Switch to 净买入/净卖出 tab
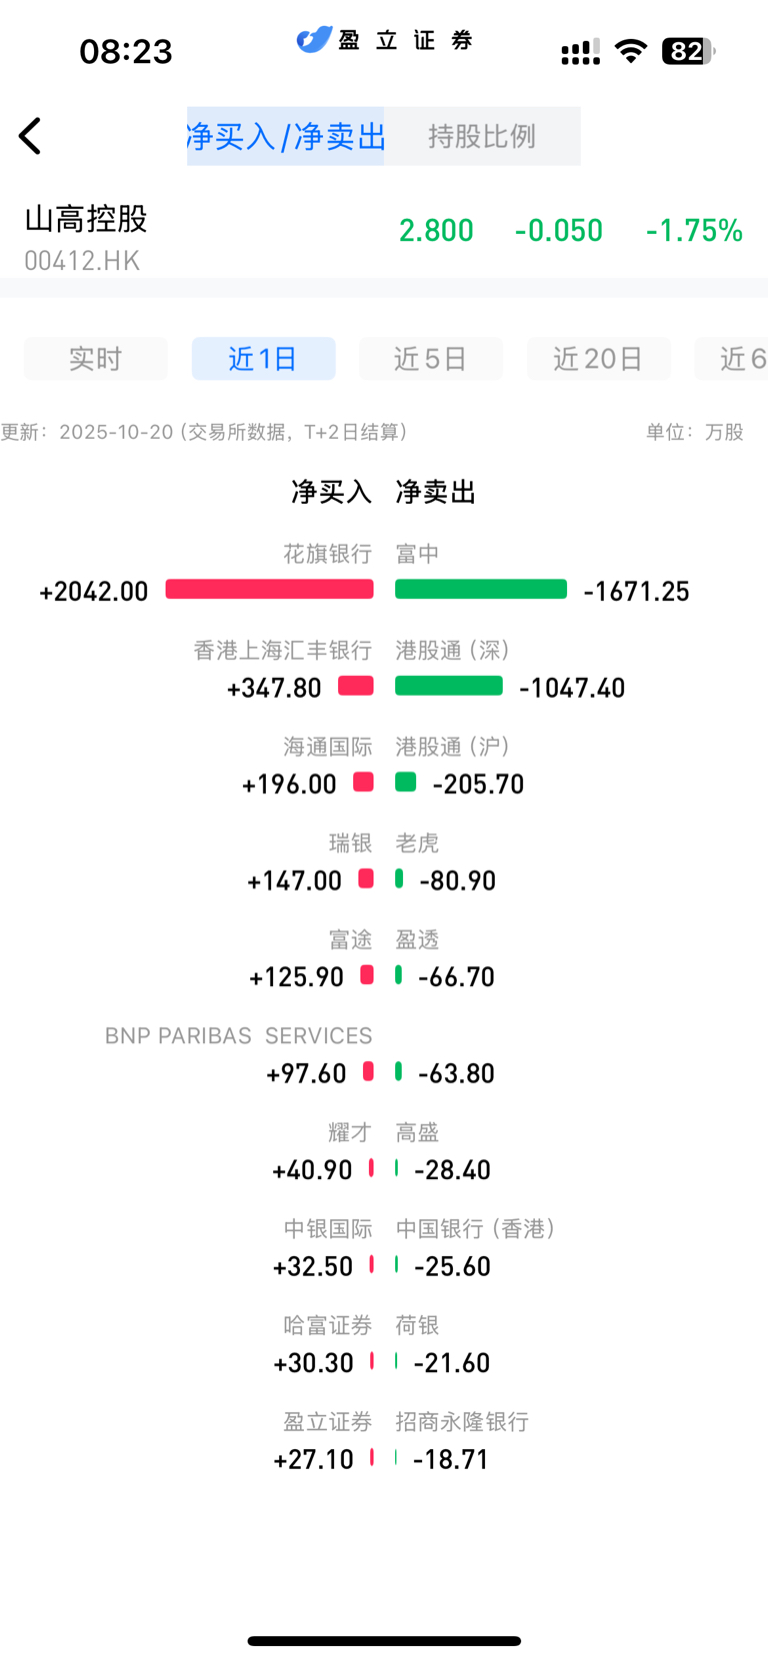The image size is (768, 1663). [x=285, y=136]
